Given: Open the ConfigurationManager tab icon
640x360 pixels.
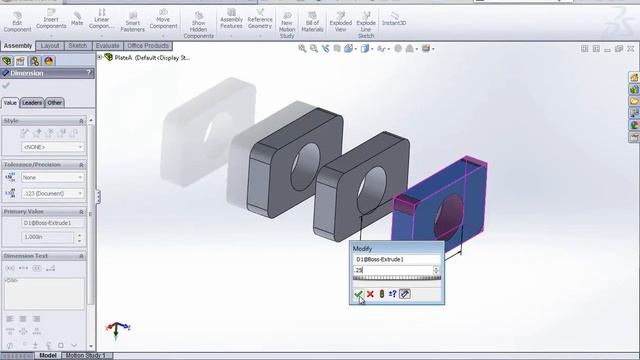Looking at the screenshot, I should click(34, 61).
